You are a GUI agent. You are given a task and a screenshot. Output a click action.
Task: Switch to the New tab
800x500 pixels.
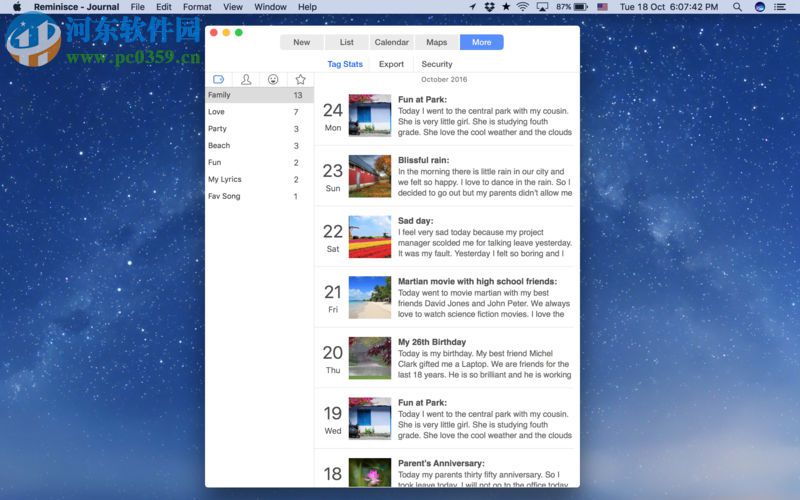tap(302, 42)
